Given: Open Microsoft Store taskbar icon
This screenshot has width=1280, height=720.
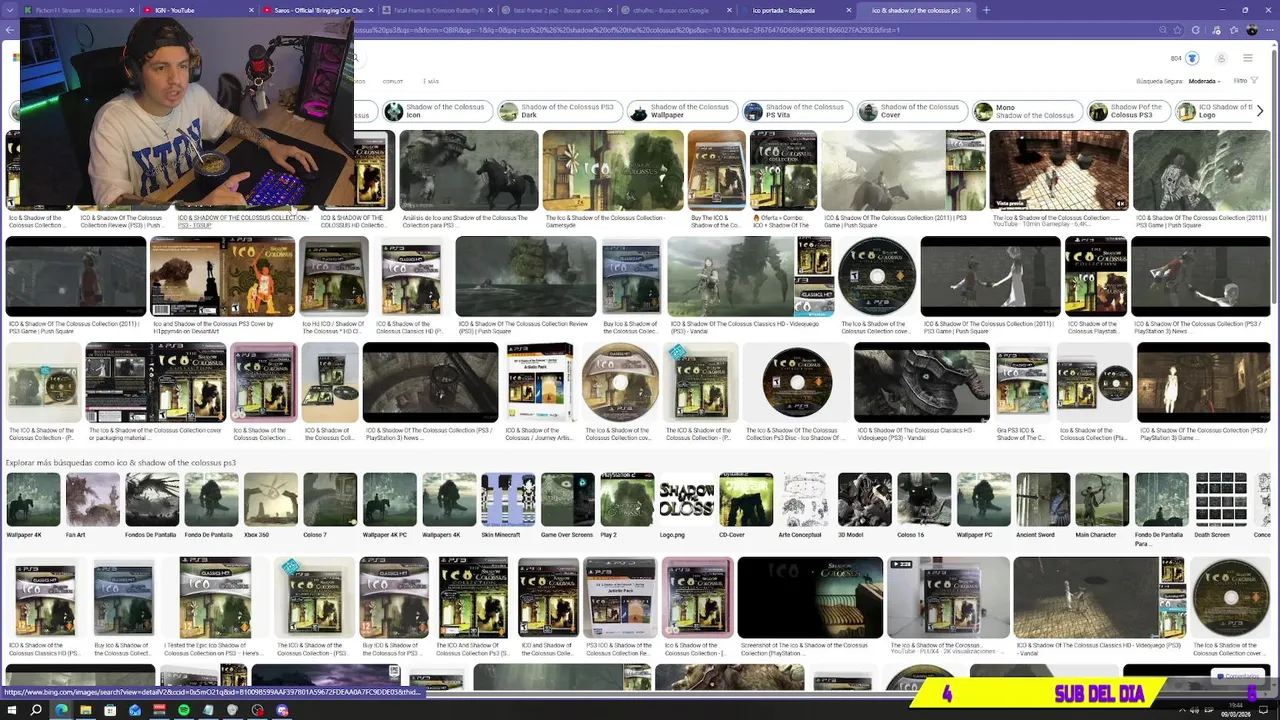Looking at the screenshot, I should [110, 710].
